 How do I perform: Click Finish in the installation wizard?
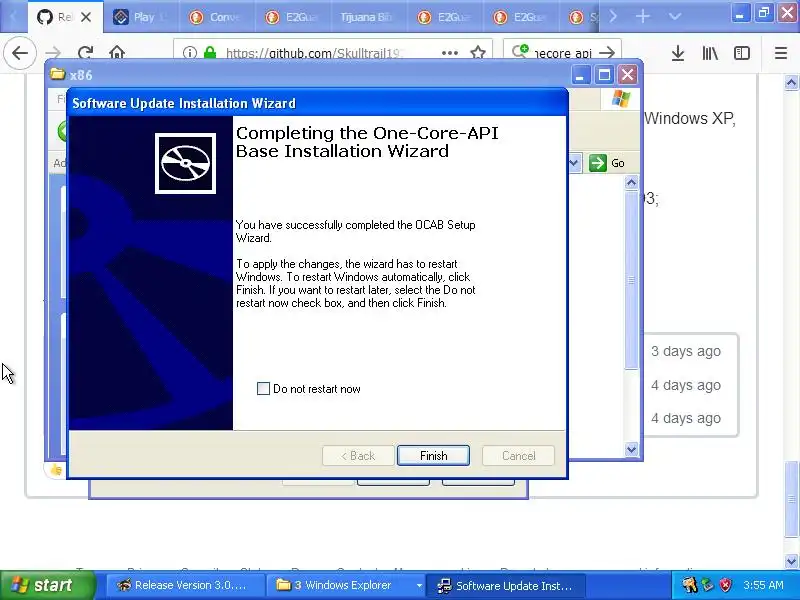tap(433, 456)
